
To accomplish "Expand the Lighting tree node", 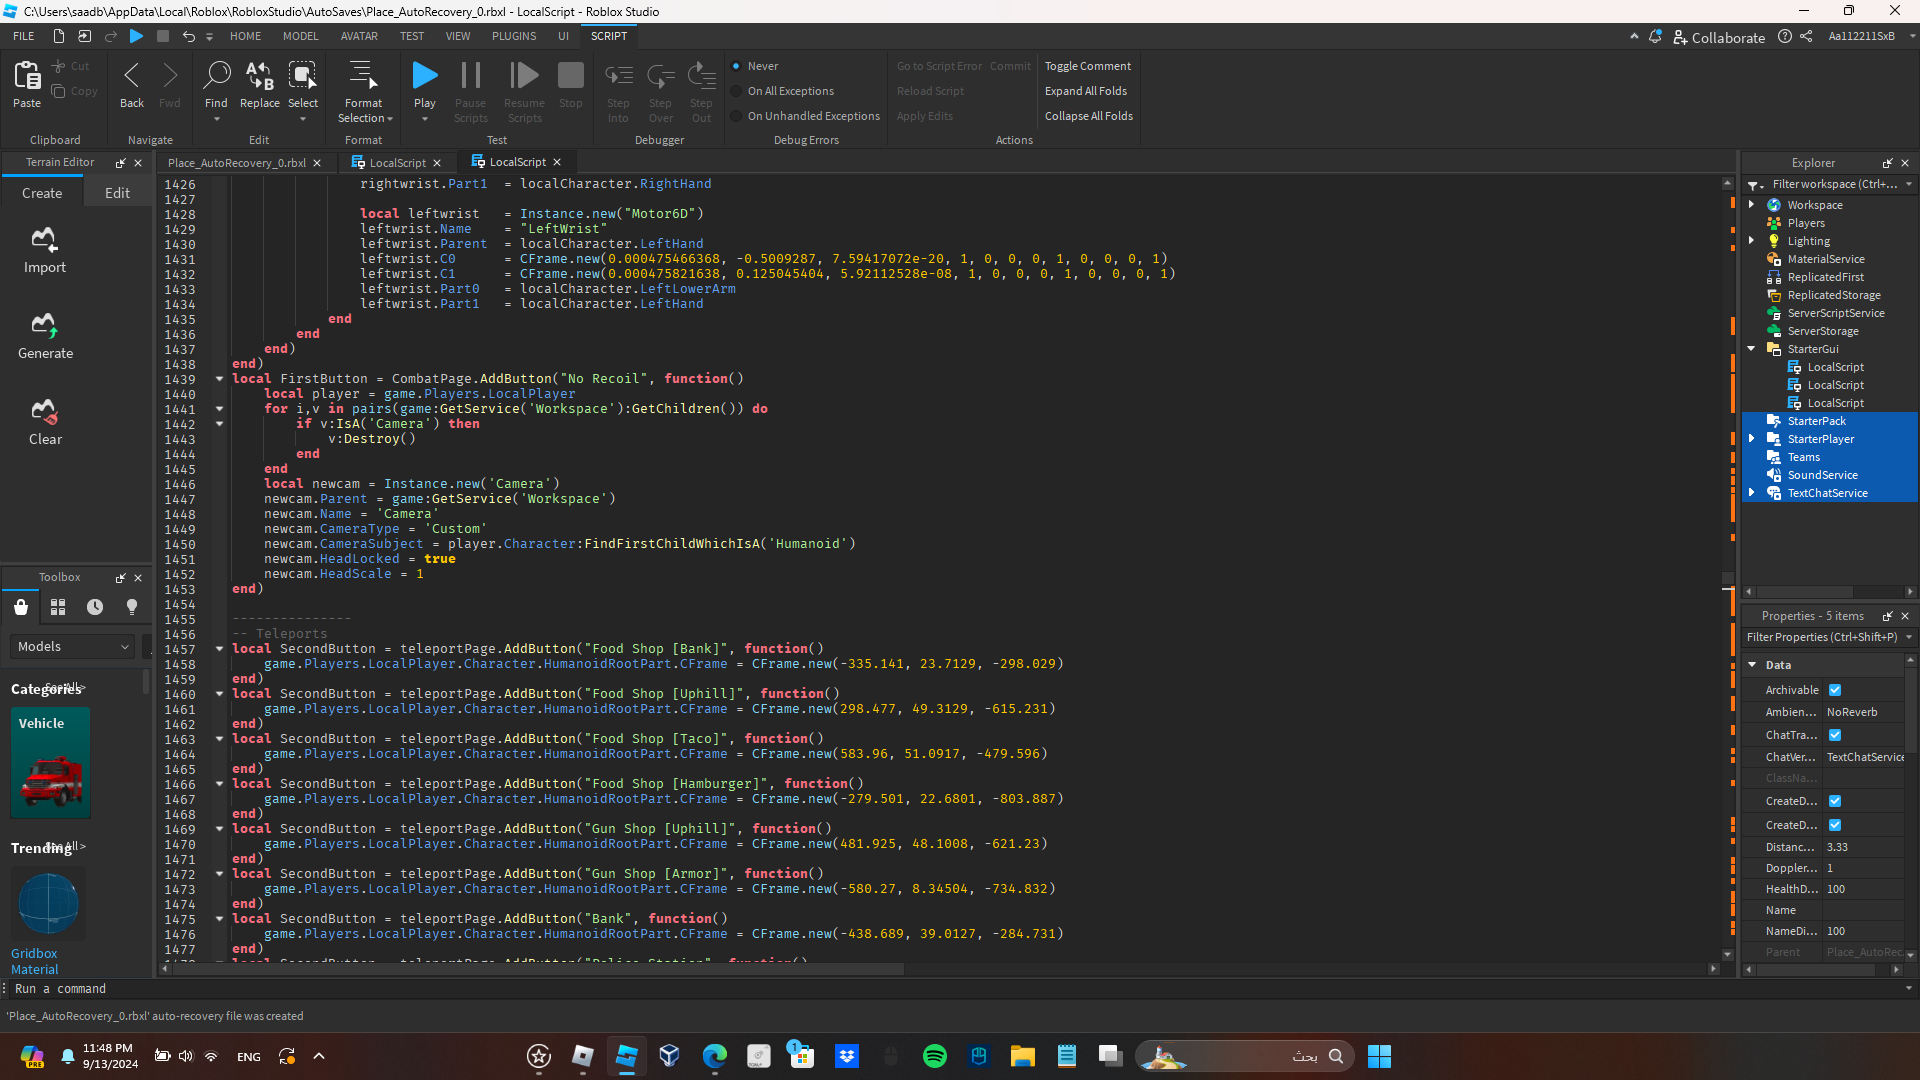I will (x=1752, y=241).
